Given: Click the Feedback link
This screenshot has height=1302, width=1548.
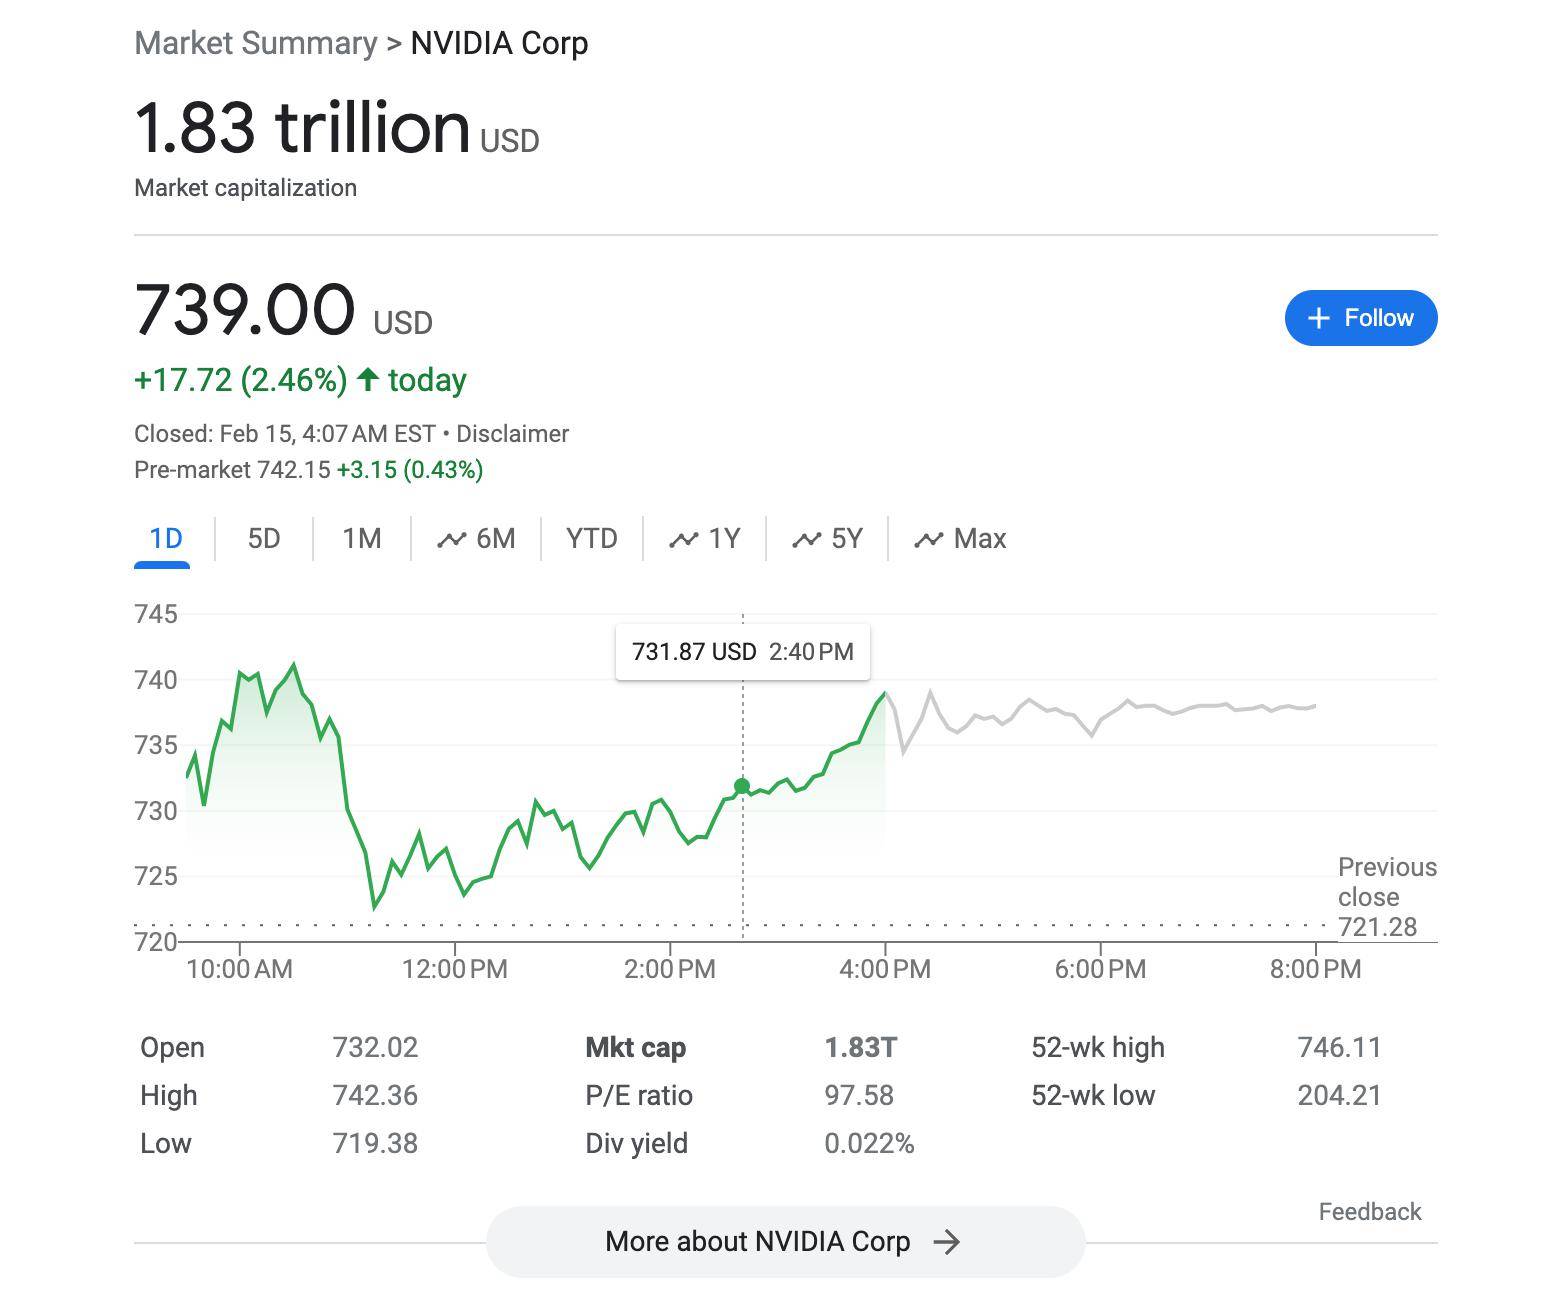Looking at the screenshot, I should [1369, 1211].
